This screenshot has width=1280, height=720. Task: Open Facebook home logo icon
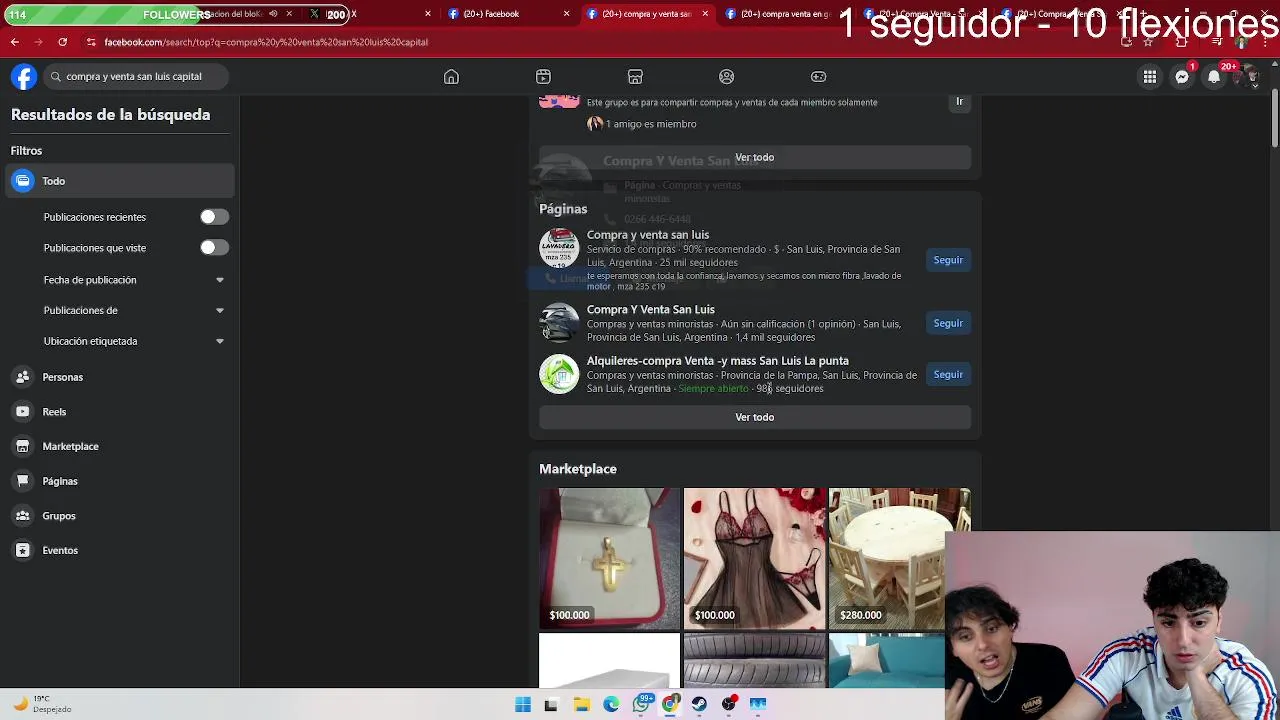tap(24, 77)
